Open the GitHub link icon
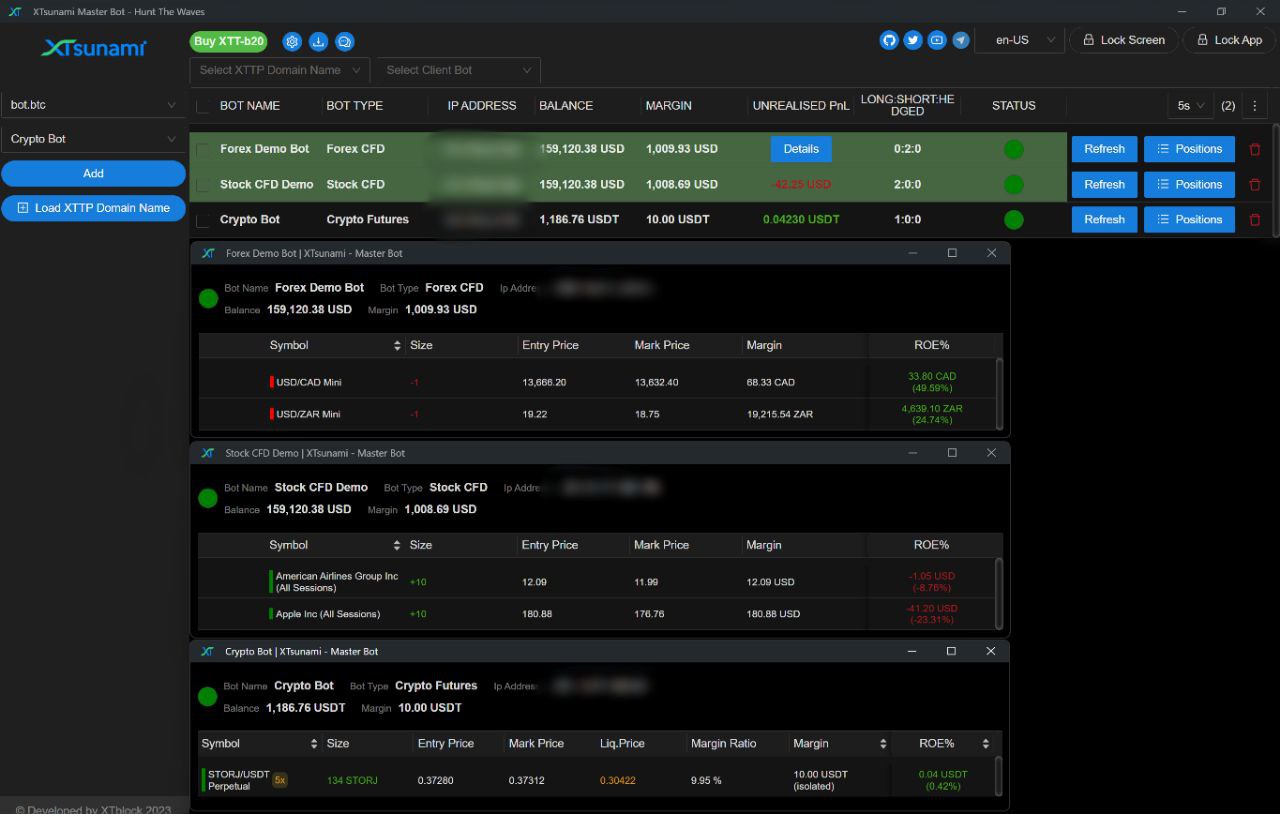 889,40
